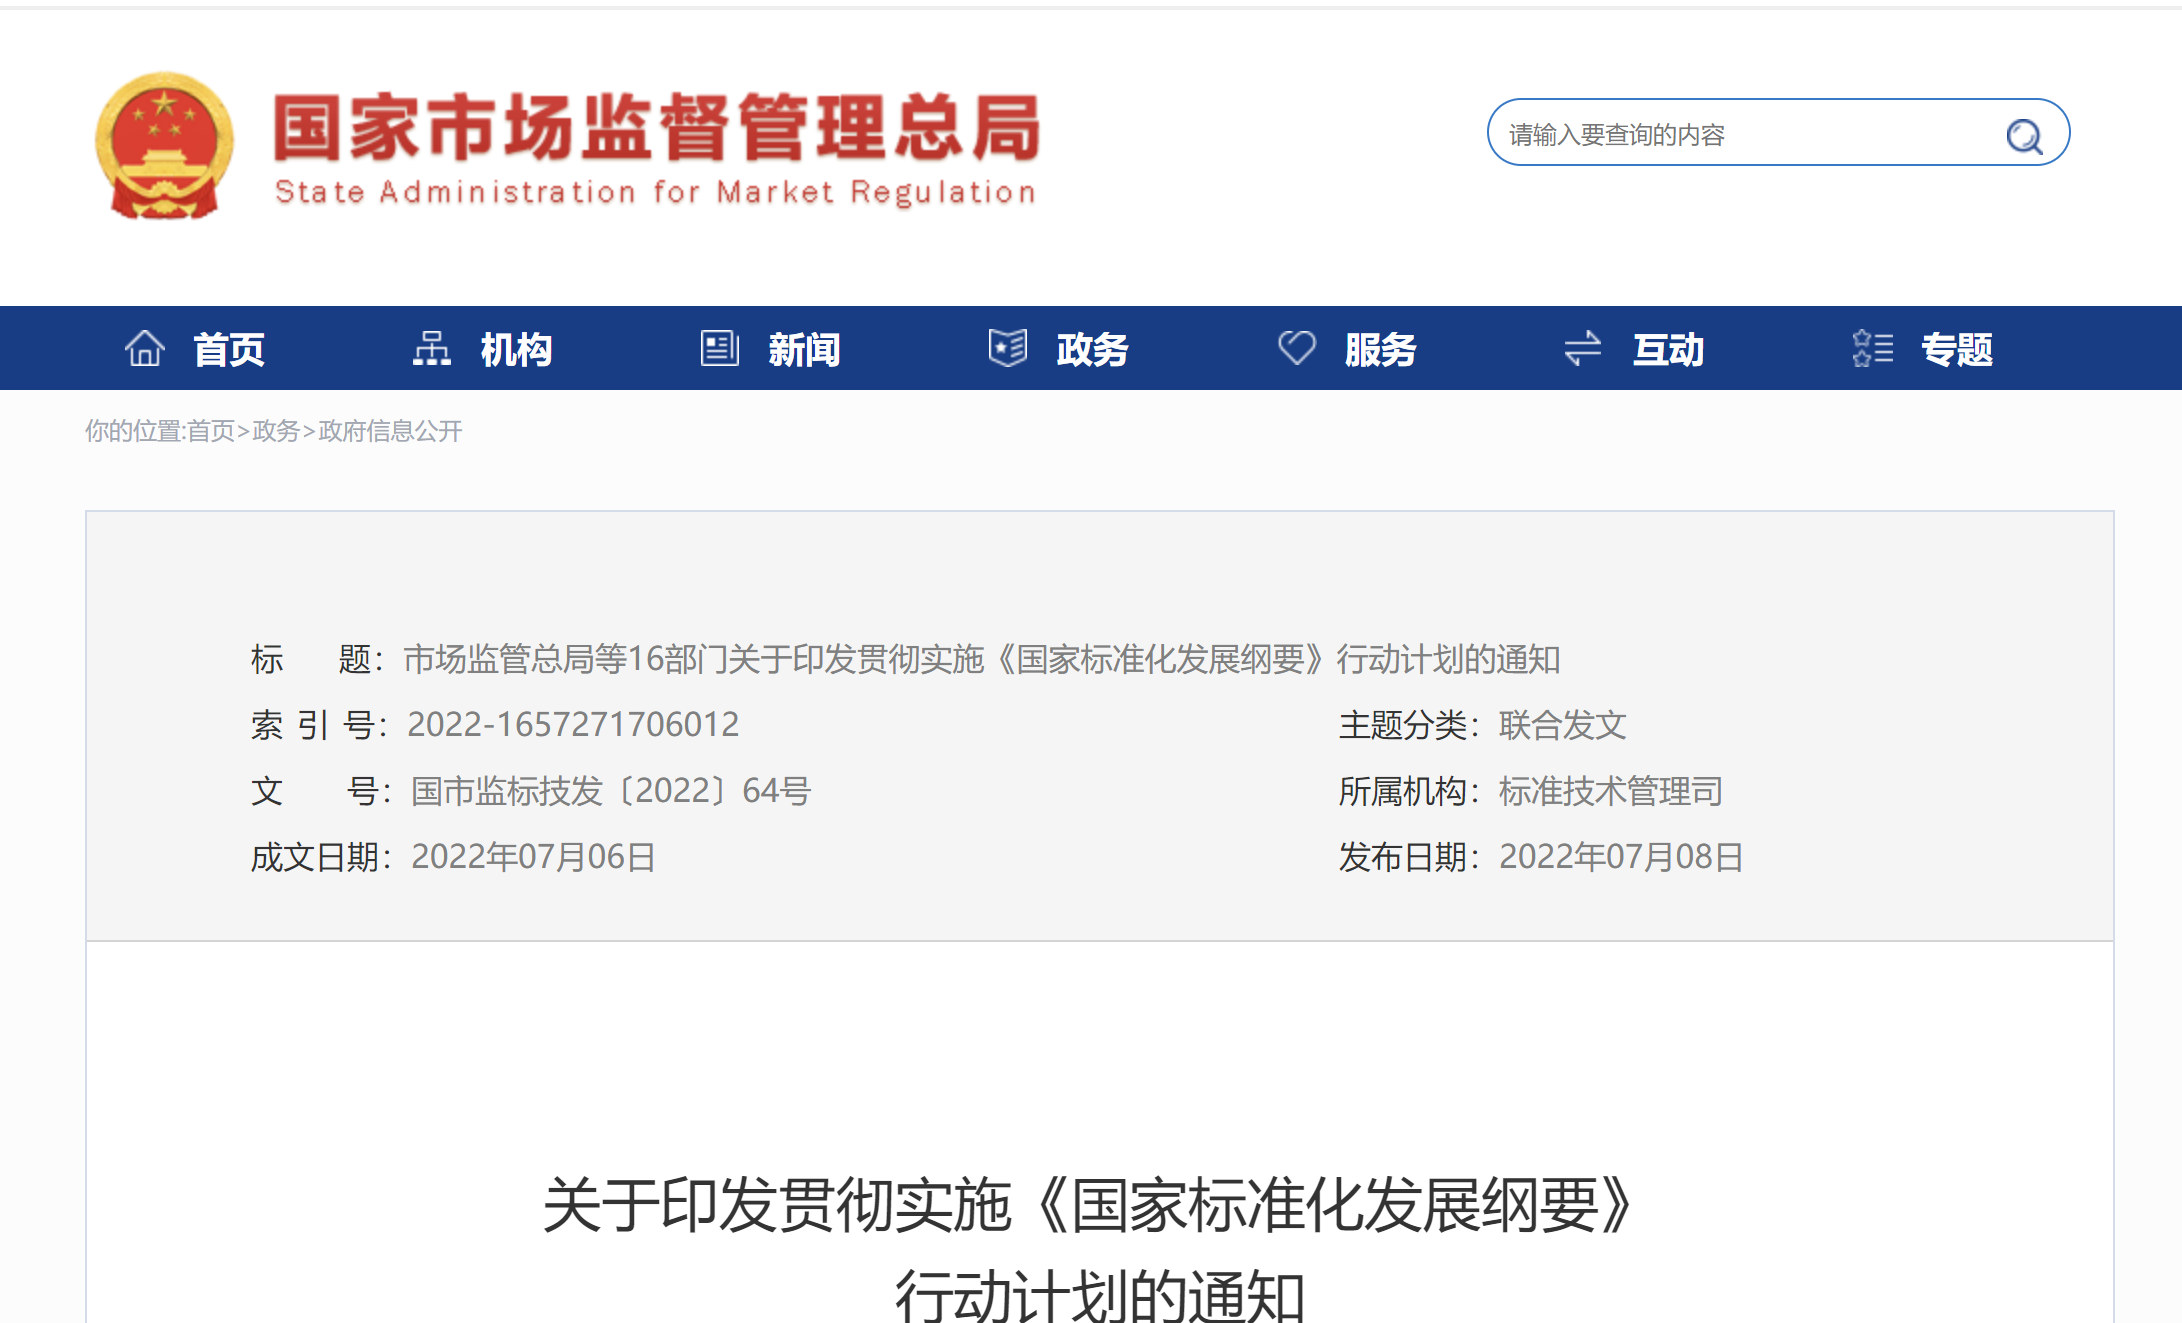Click the newspaper icon beside 新闻
Image resolution: width=2182 pixels, height=1323 pixels.
(x=719, y=349)
